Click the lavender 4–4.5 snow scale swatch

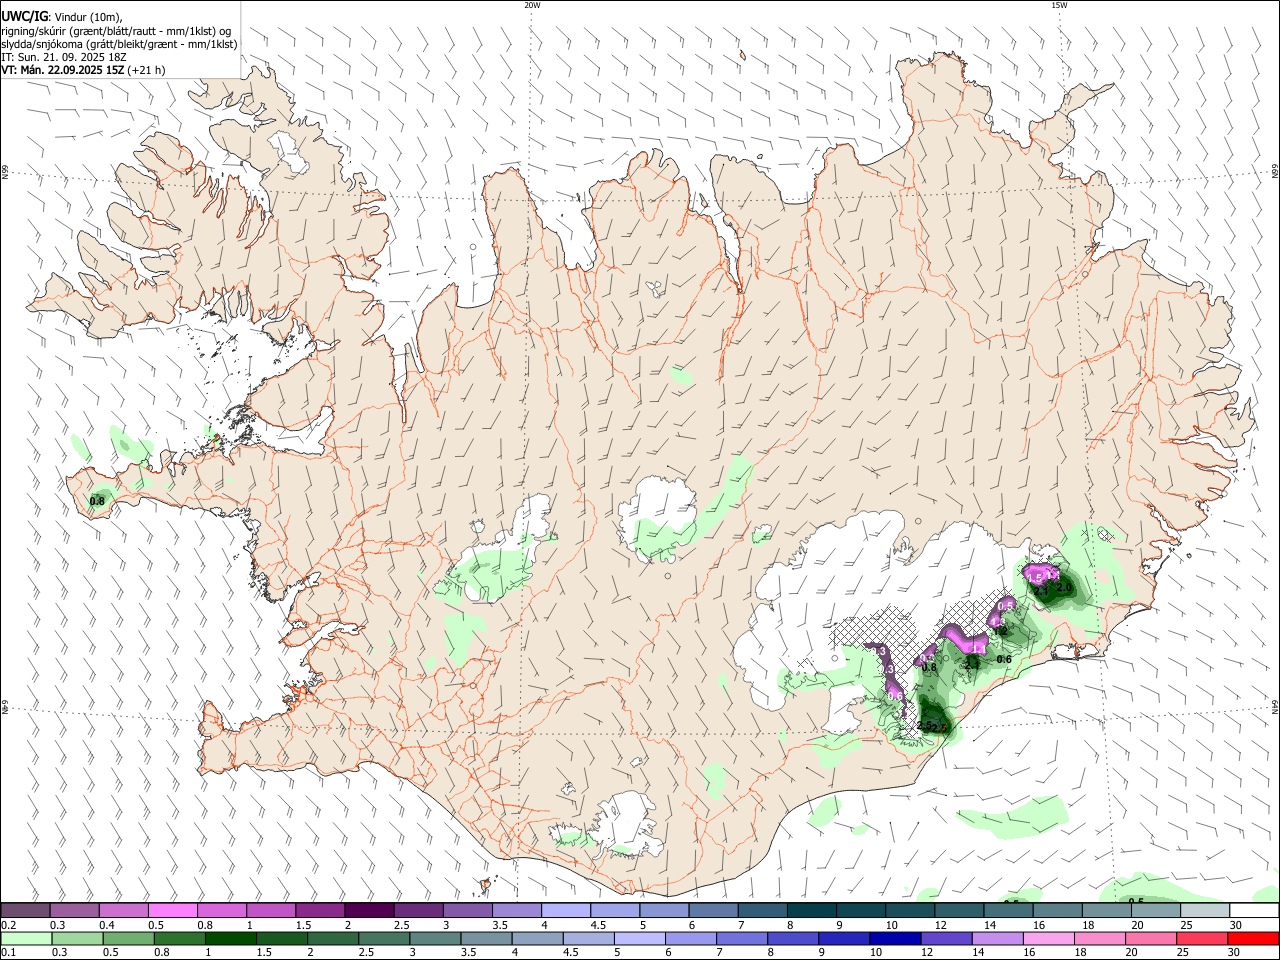(567, 911)
